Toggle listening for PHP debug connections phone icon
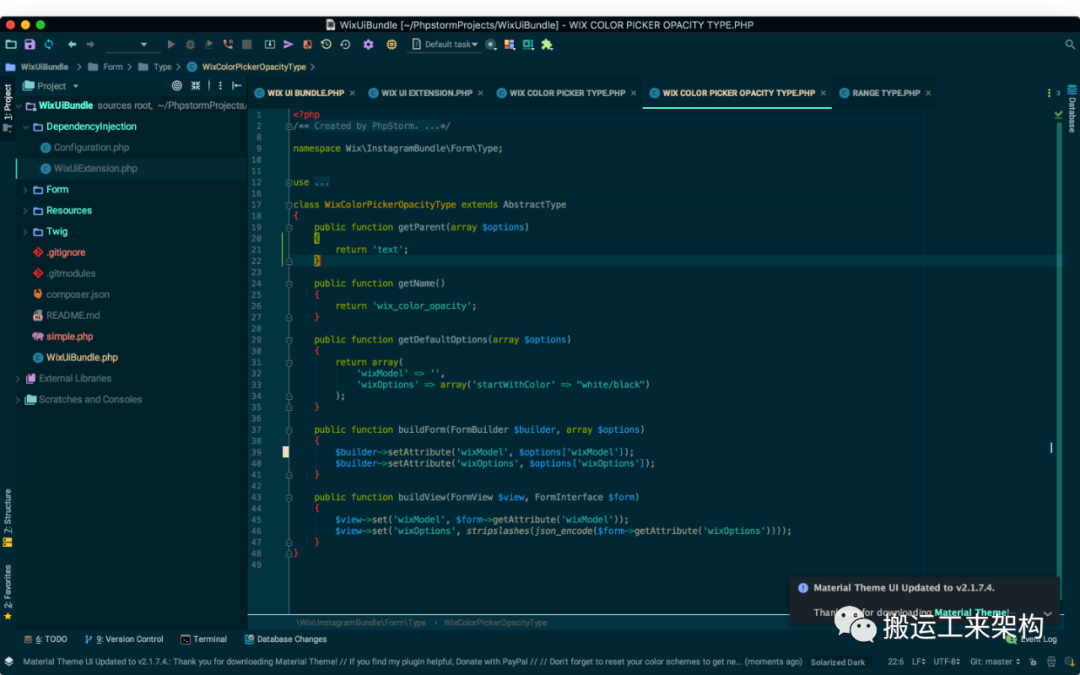1080x675 pixels. pyautogui.click(x=228, y=44)
